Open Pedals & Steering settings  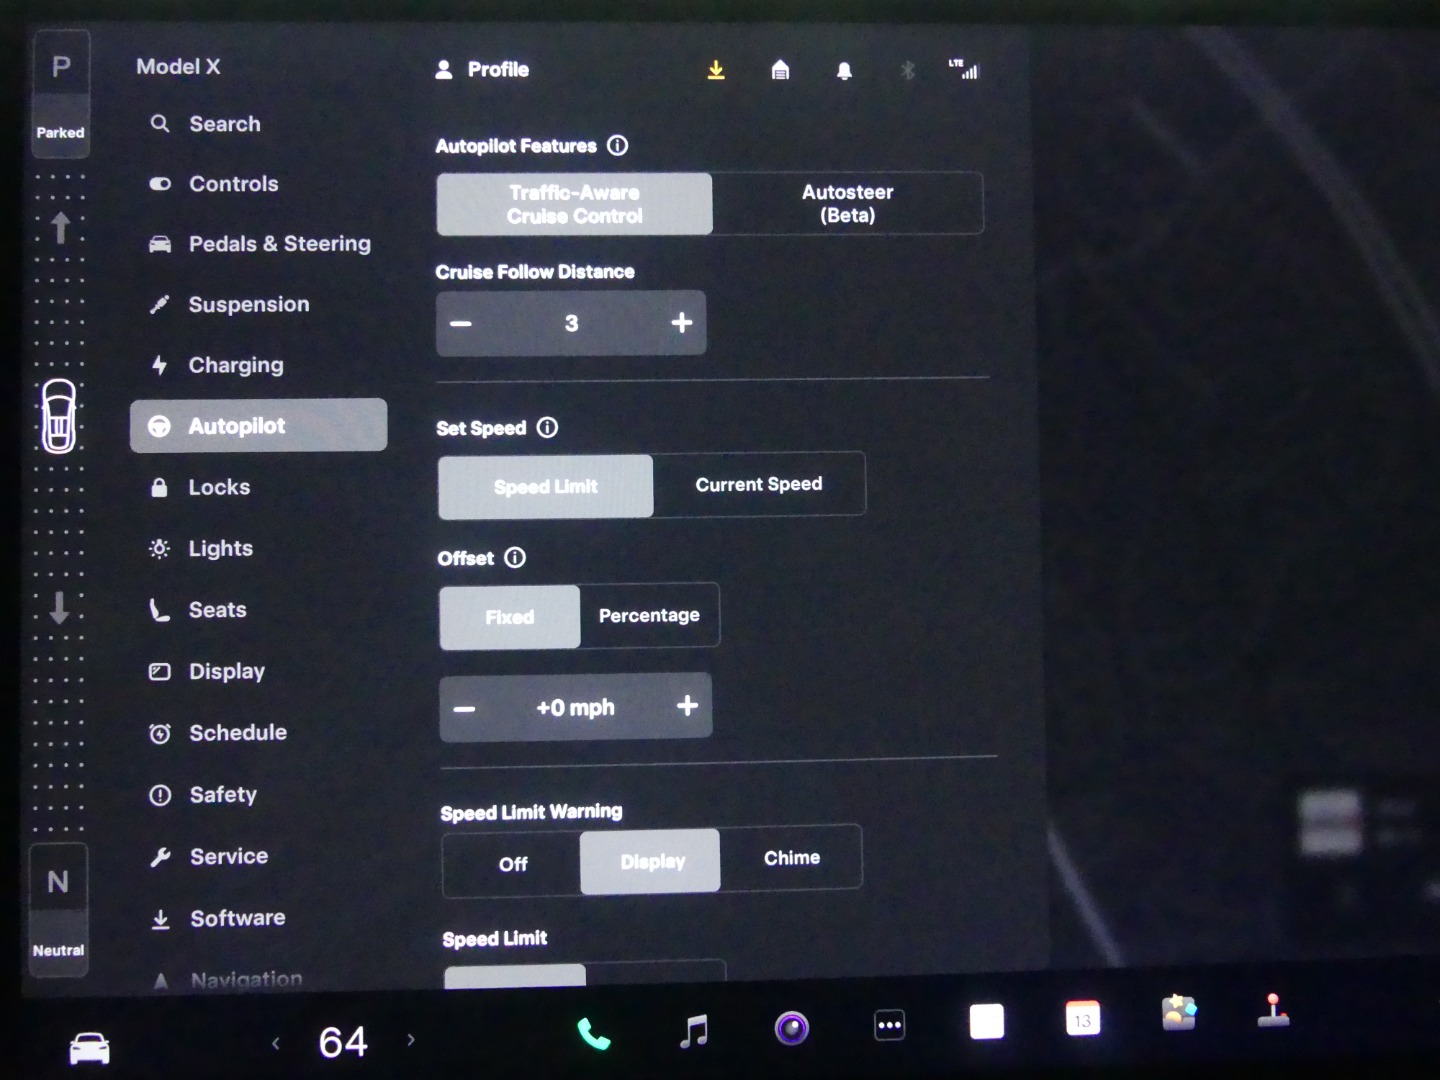click(279, 244)
